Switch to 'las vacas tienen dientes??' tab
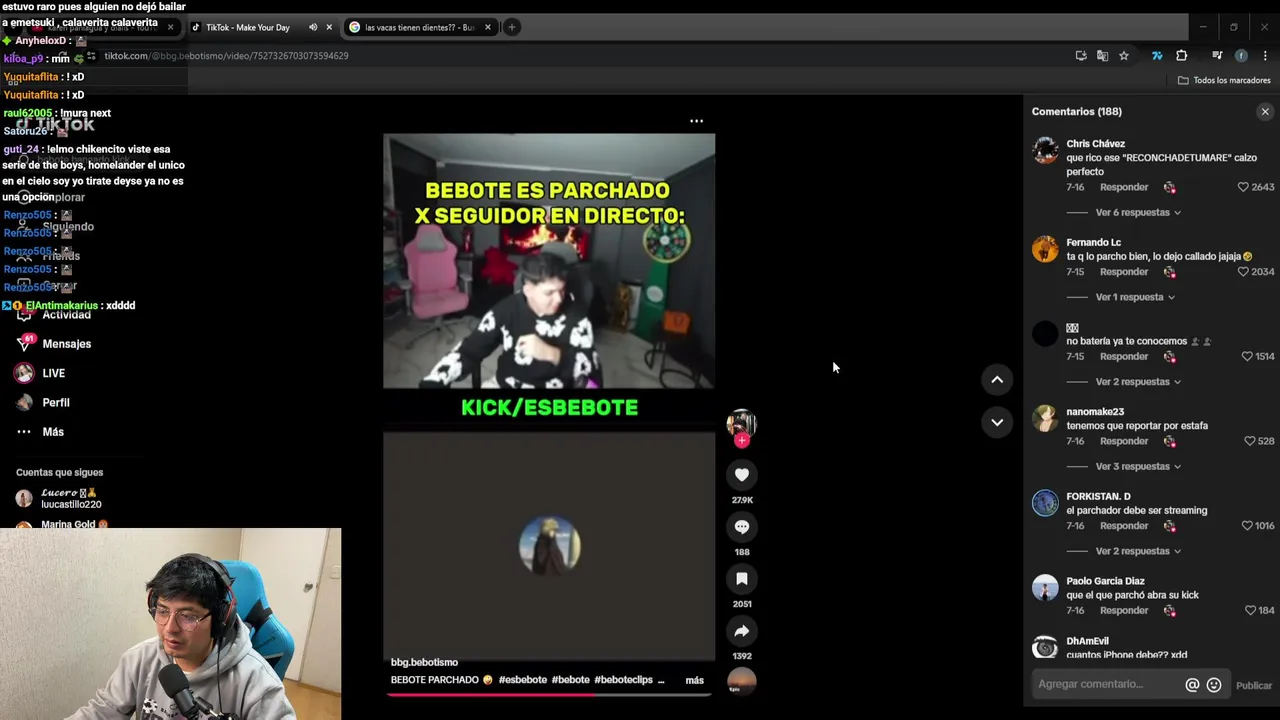 tap(419, 27)
